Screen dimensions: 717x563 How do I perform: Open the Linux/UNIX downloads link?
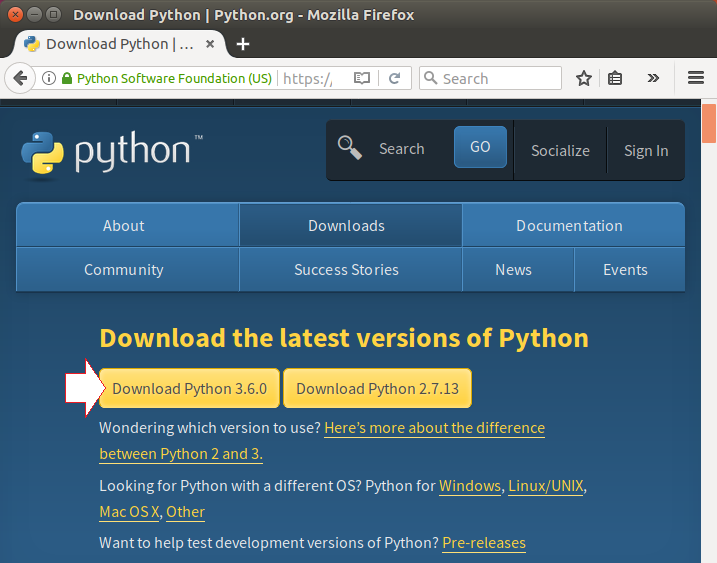click(546, 486)
